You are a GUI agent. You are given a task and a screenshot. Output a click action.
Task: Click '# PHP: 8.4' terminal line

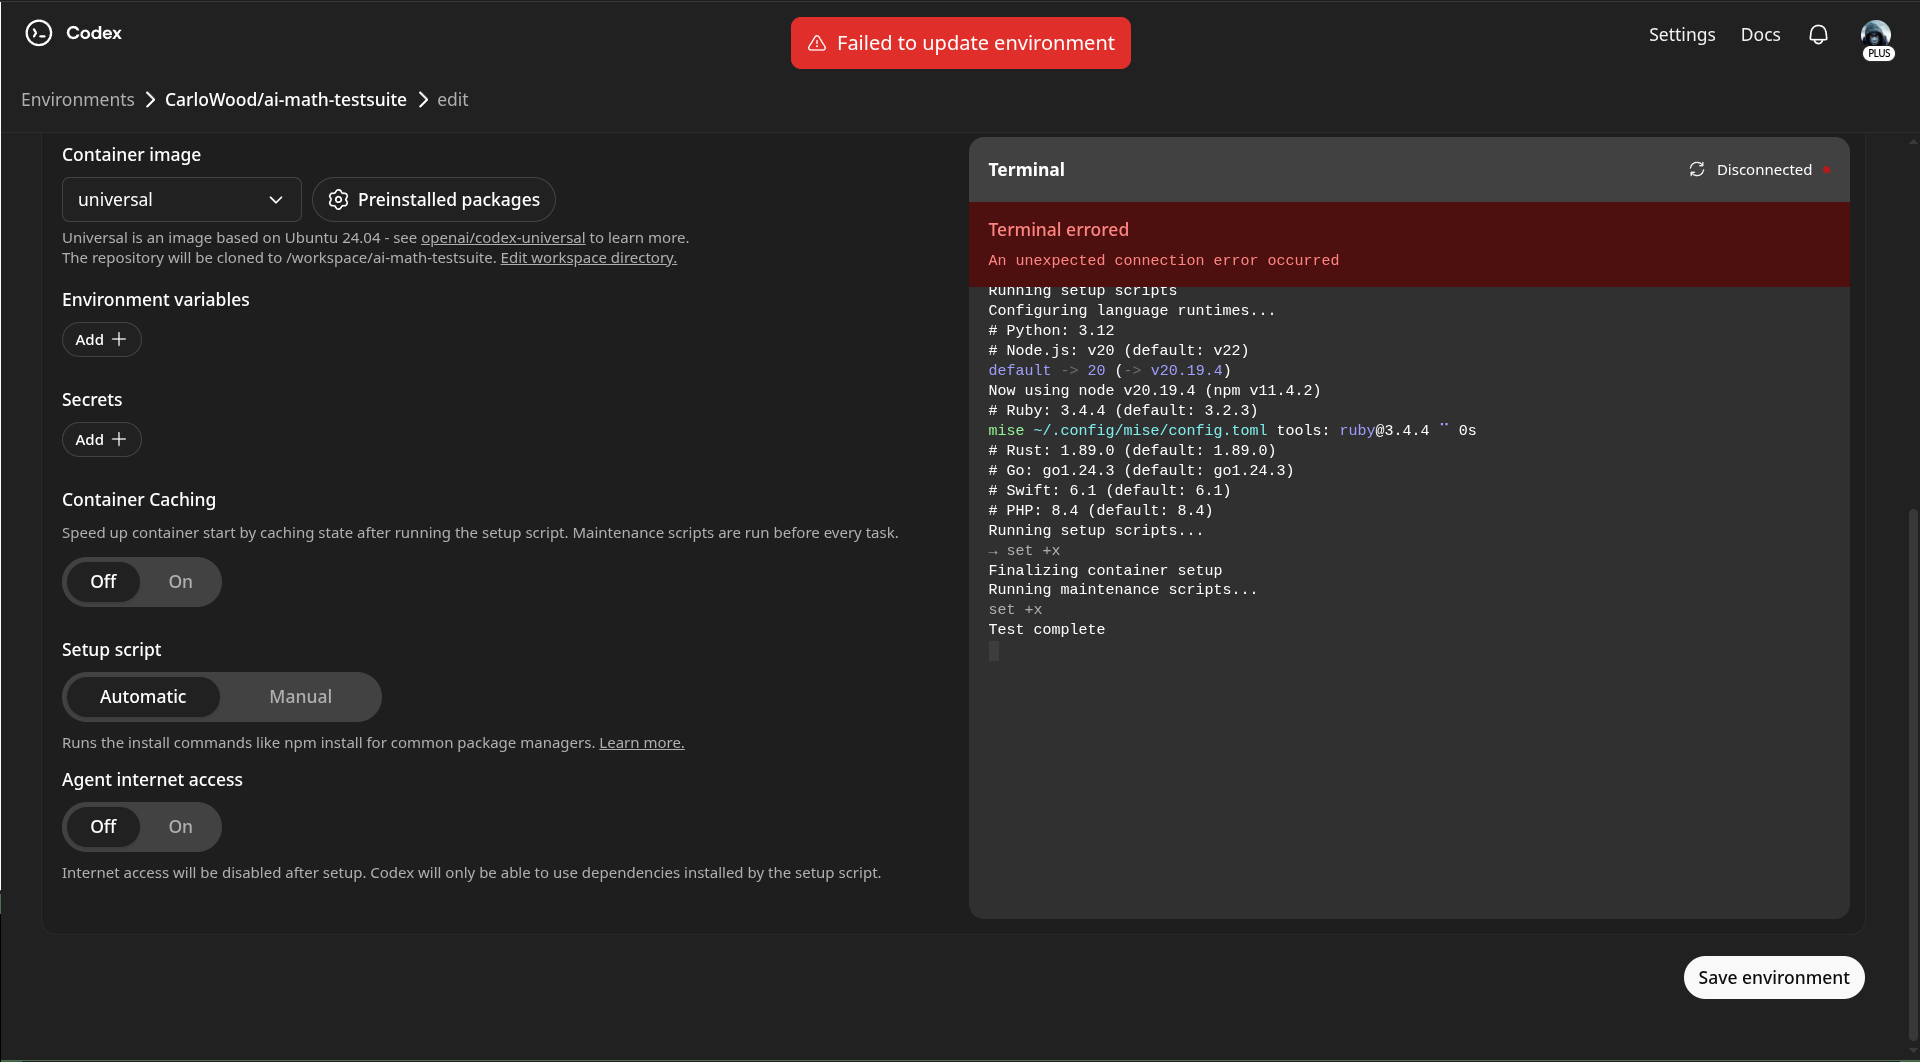click(1101, 511)
